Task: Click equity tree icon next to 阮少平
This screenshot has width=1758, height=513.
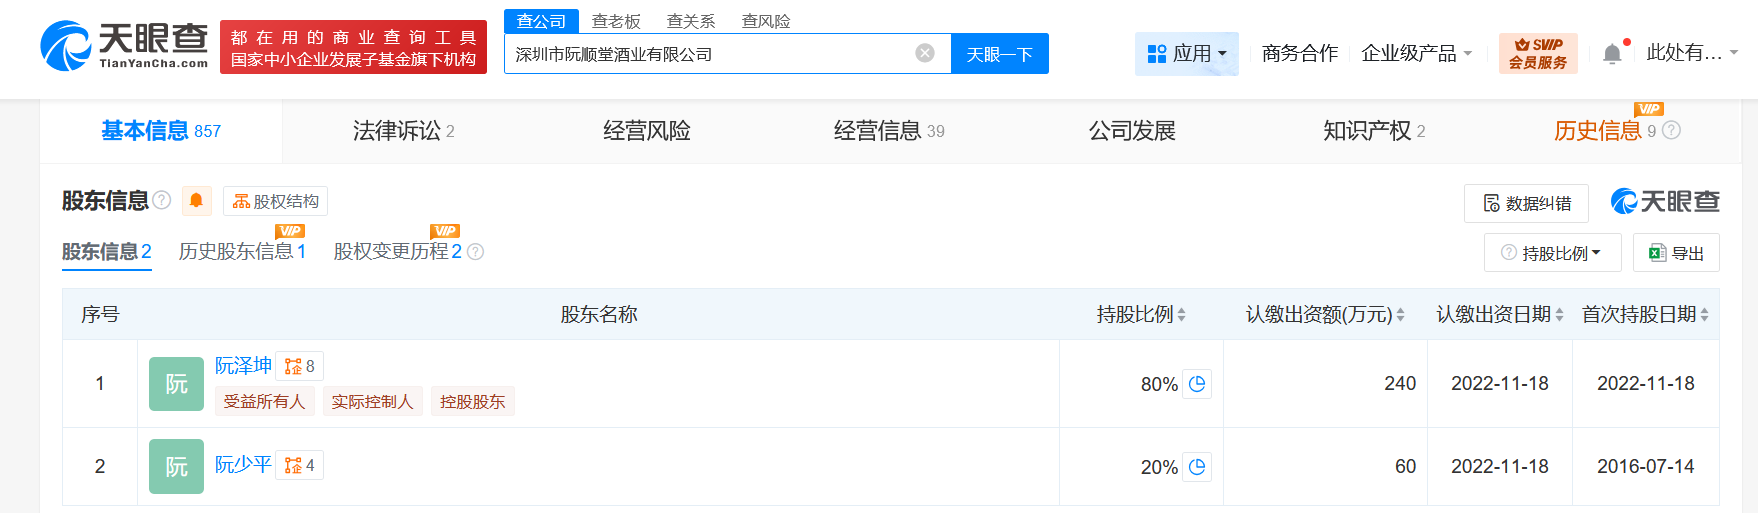Action: (299, 465)
